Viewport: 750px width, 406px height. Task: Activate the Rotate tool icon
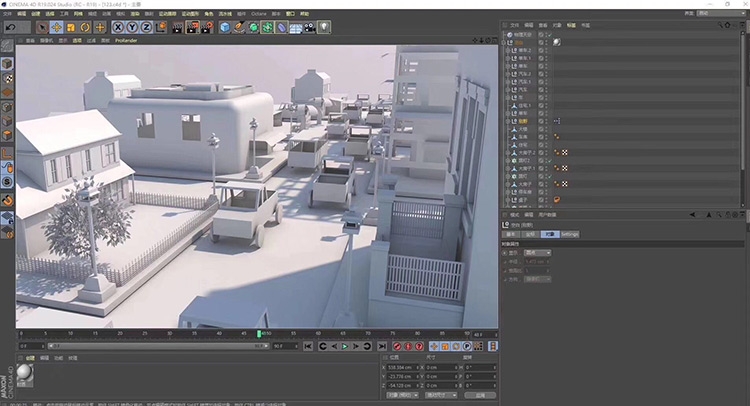85,27
